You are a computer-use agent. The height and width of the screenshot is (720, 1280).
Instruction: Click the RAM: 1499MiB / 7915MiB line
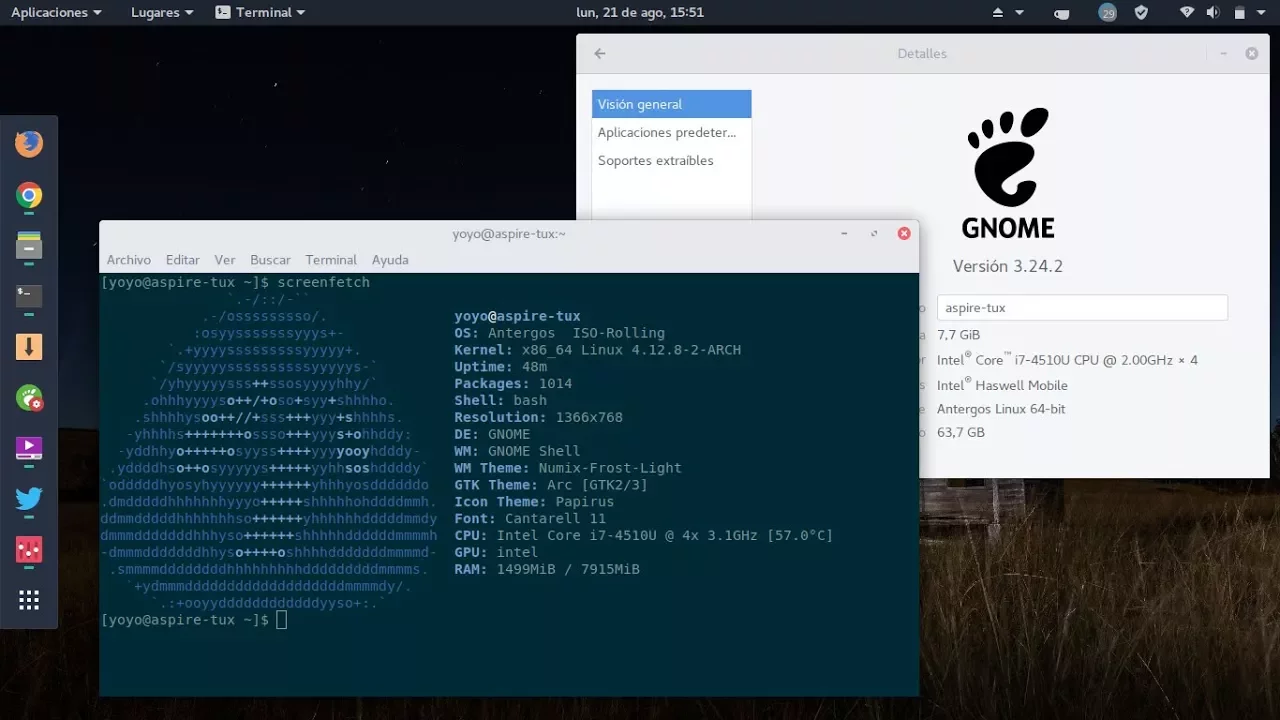click(547, 569)
